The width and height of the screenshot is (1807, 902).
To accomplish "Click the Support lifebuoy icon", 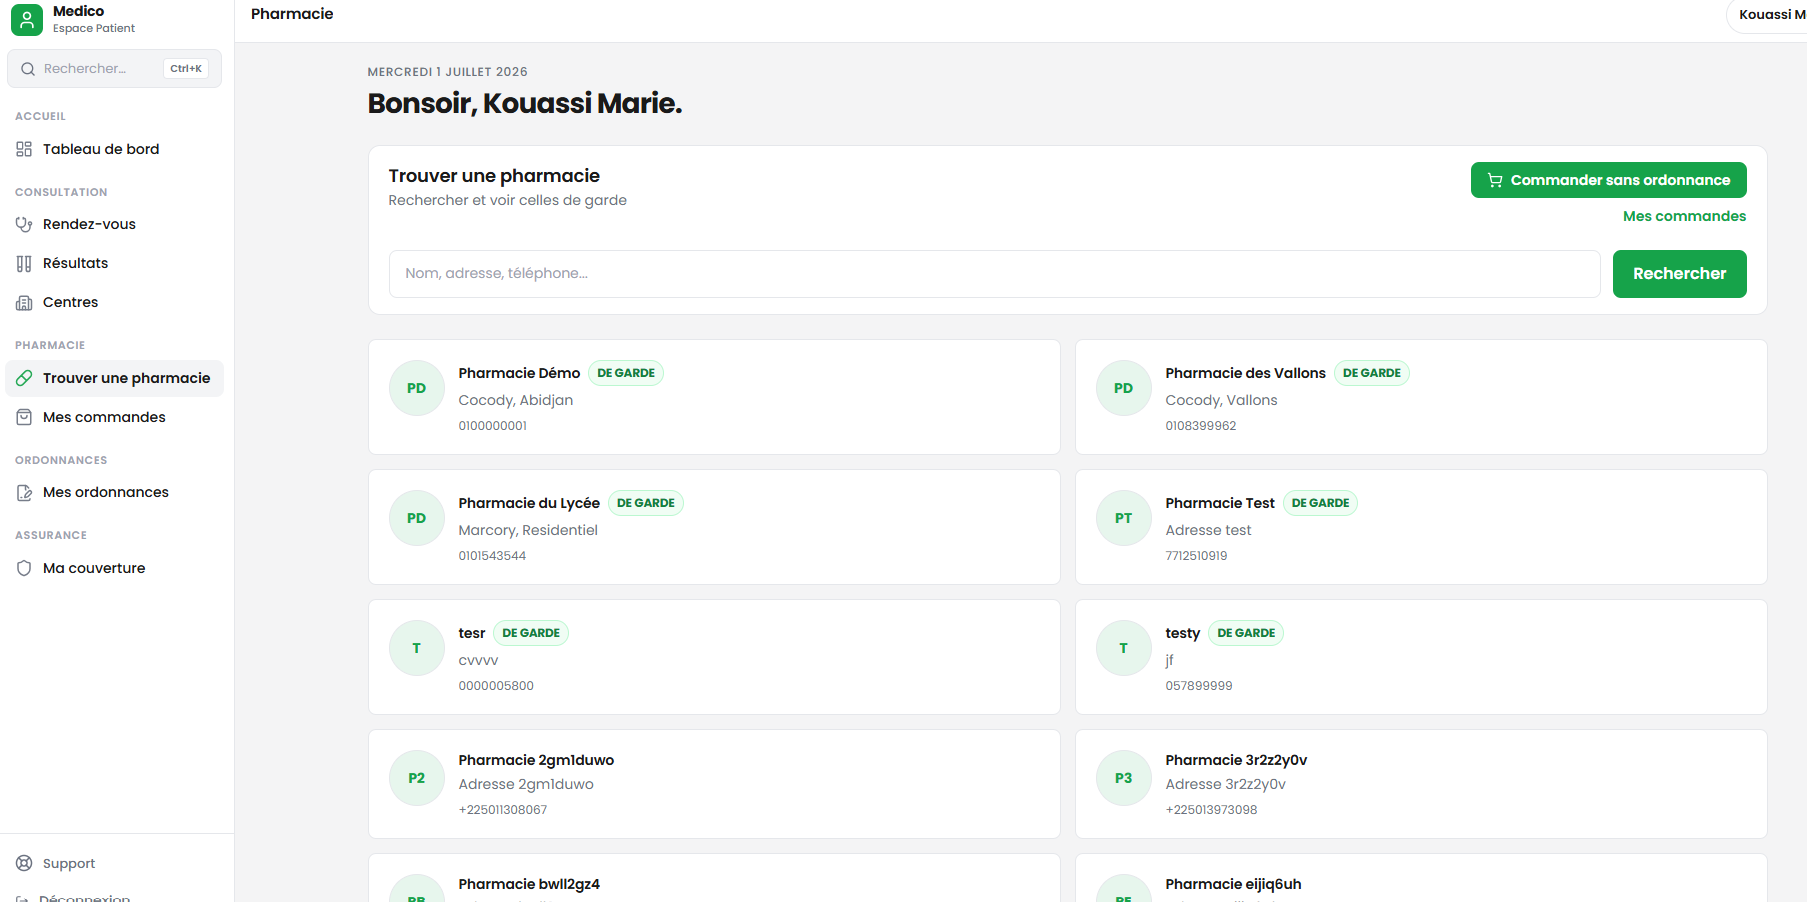I will [x=24, y=863].
